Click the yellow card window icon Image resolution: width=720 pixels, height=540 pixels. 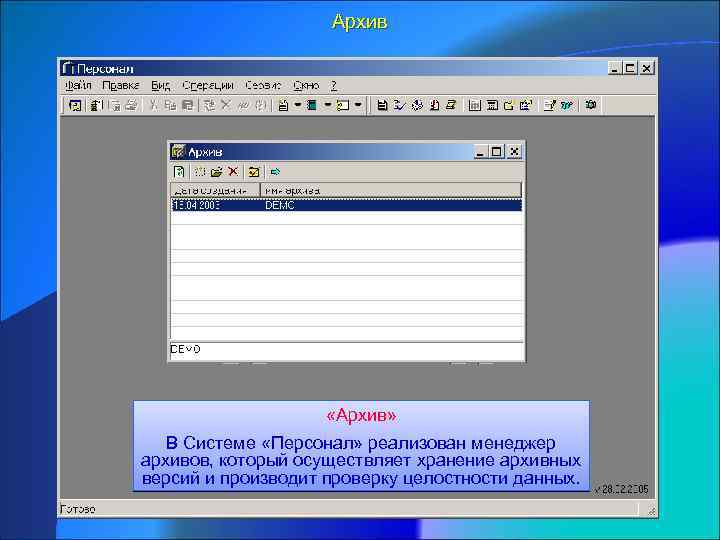point(343,106)
